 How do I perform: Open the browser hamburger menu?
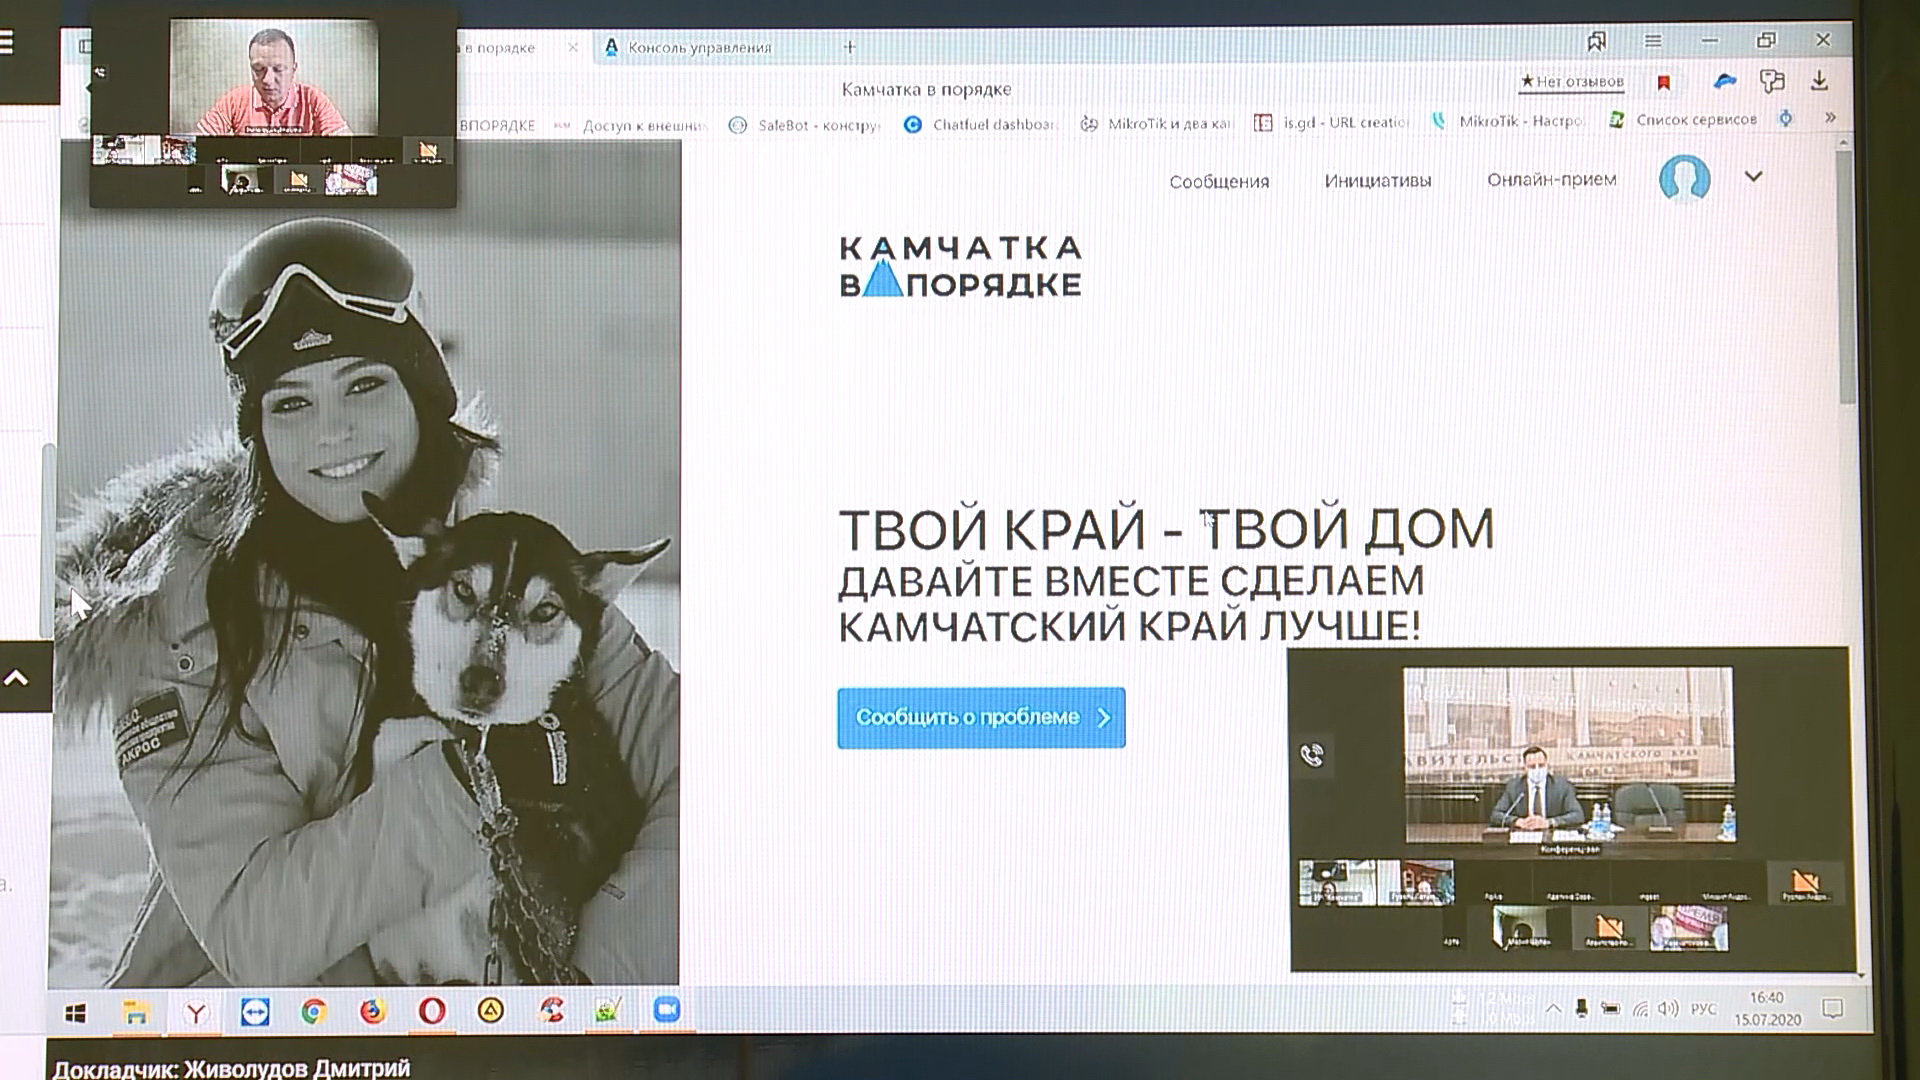tap(1653, 41)
